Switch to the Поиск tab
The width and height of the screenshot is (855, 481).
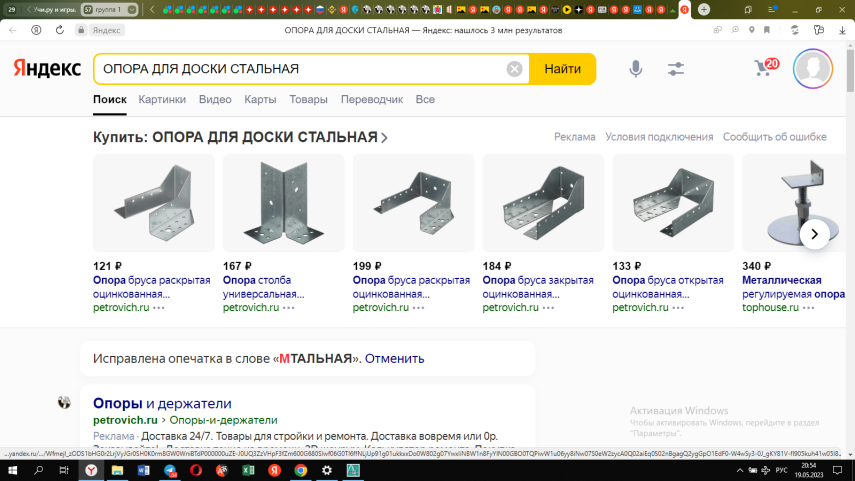pyautogui.click(x=110, y=99)
